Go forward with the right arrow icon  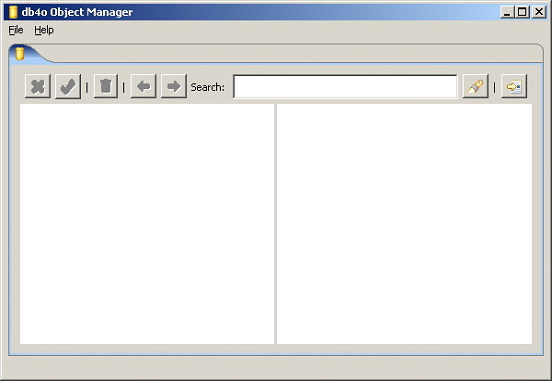pos(174,86)
